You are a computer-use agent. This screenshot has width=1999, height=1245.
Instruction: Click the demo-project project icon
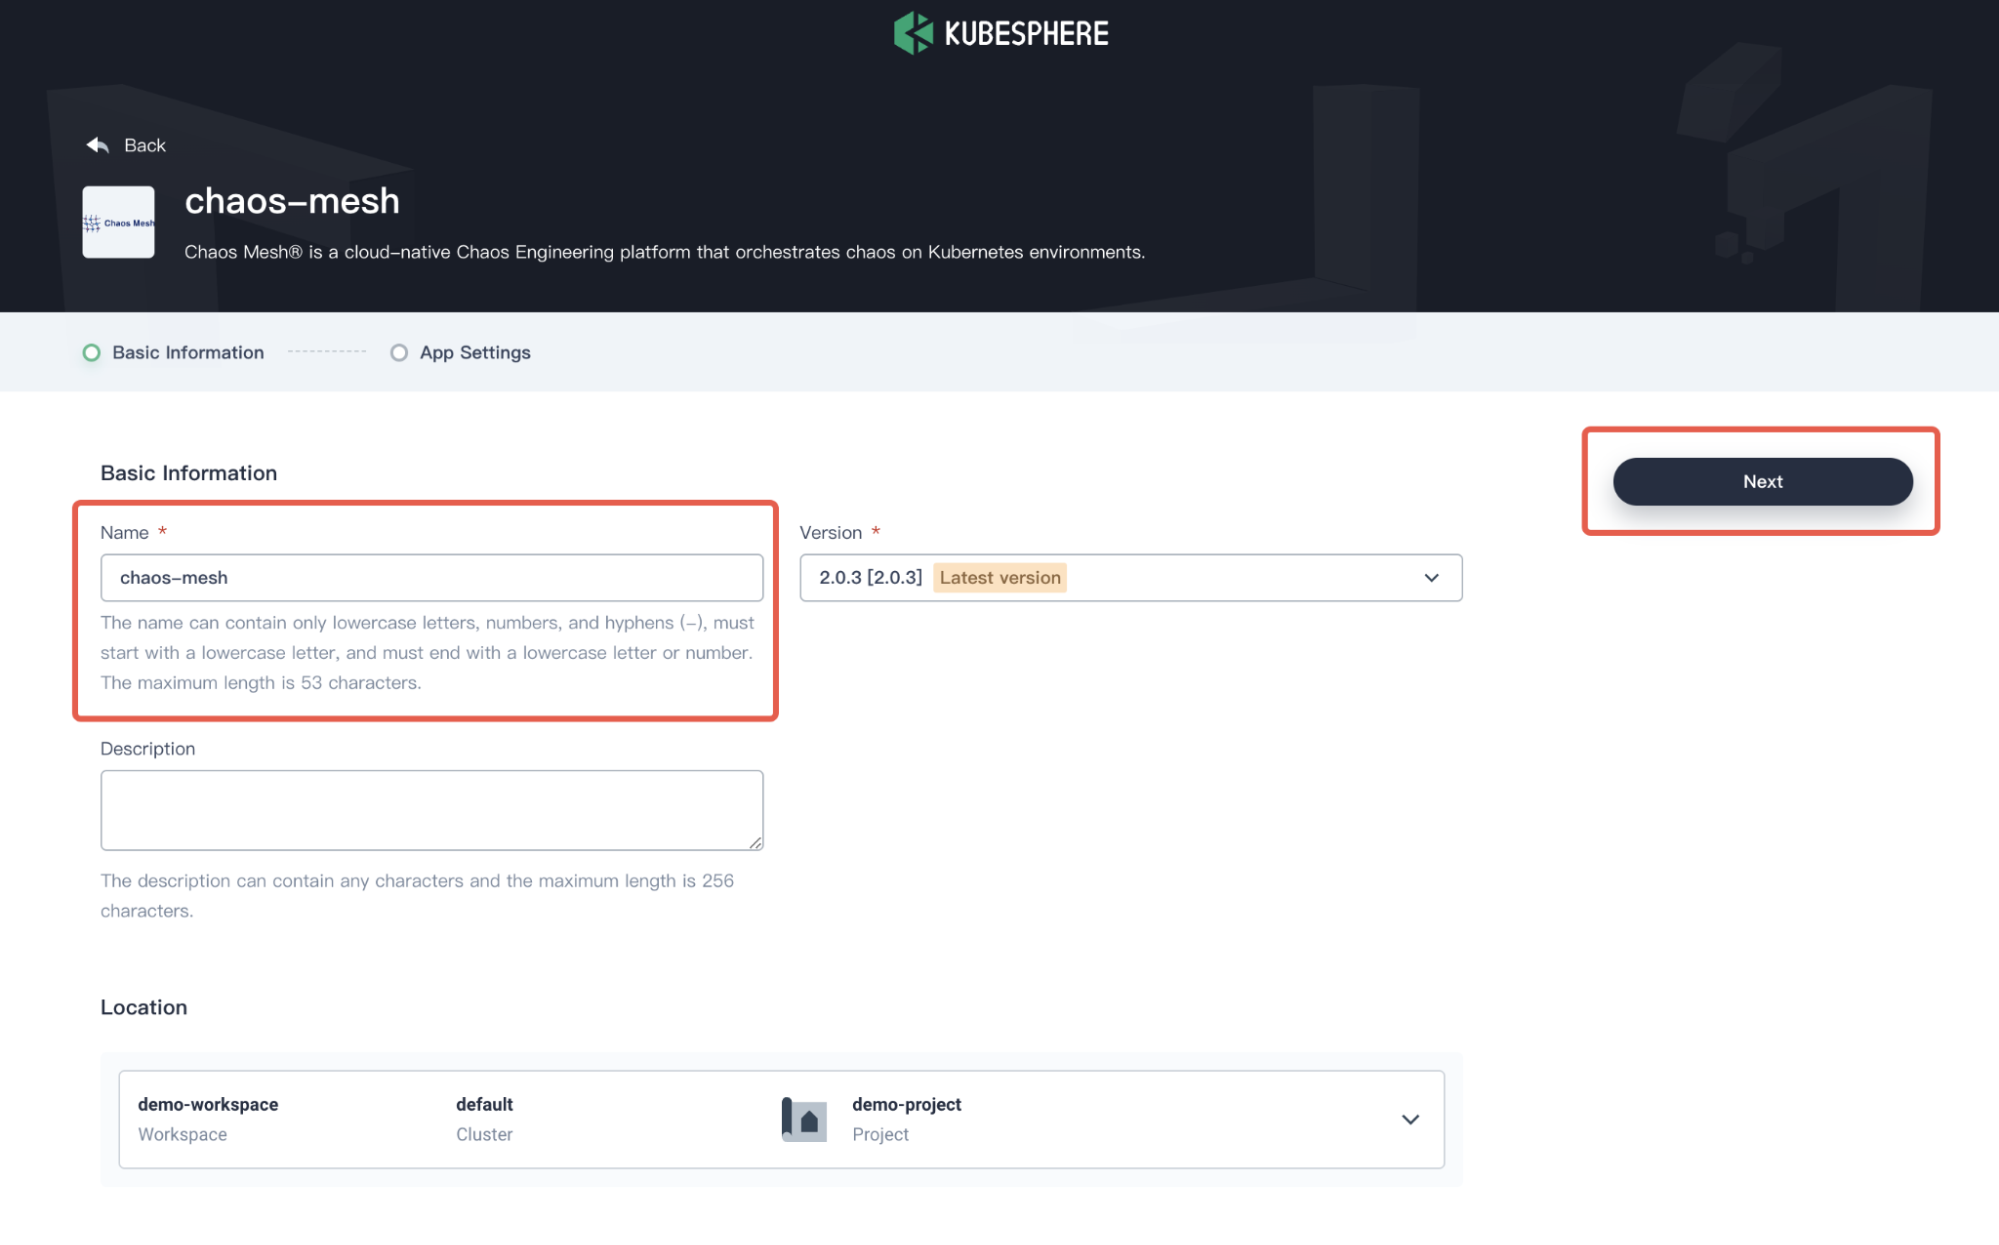point(804,1119)
